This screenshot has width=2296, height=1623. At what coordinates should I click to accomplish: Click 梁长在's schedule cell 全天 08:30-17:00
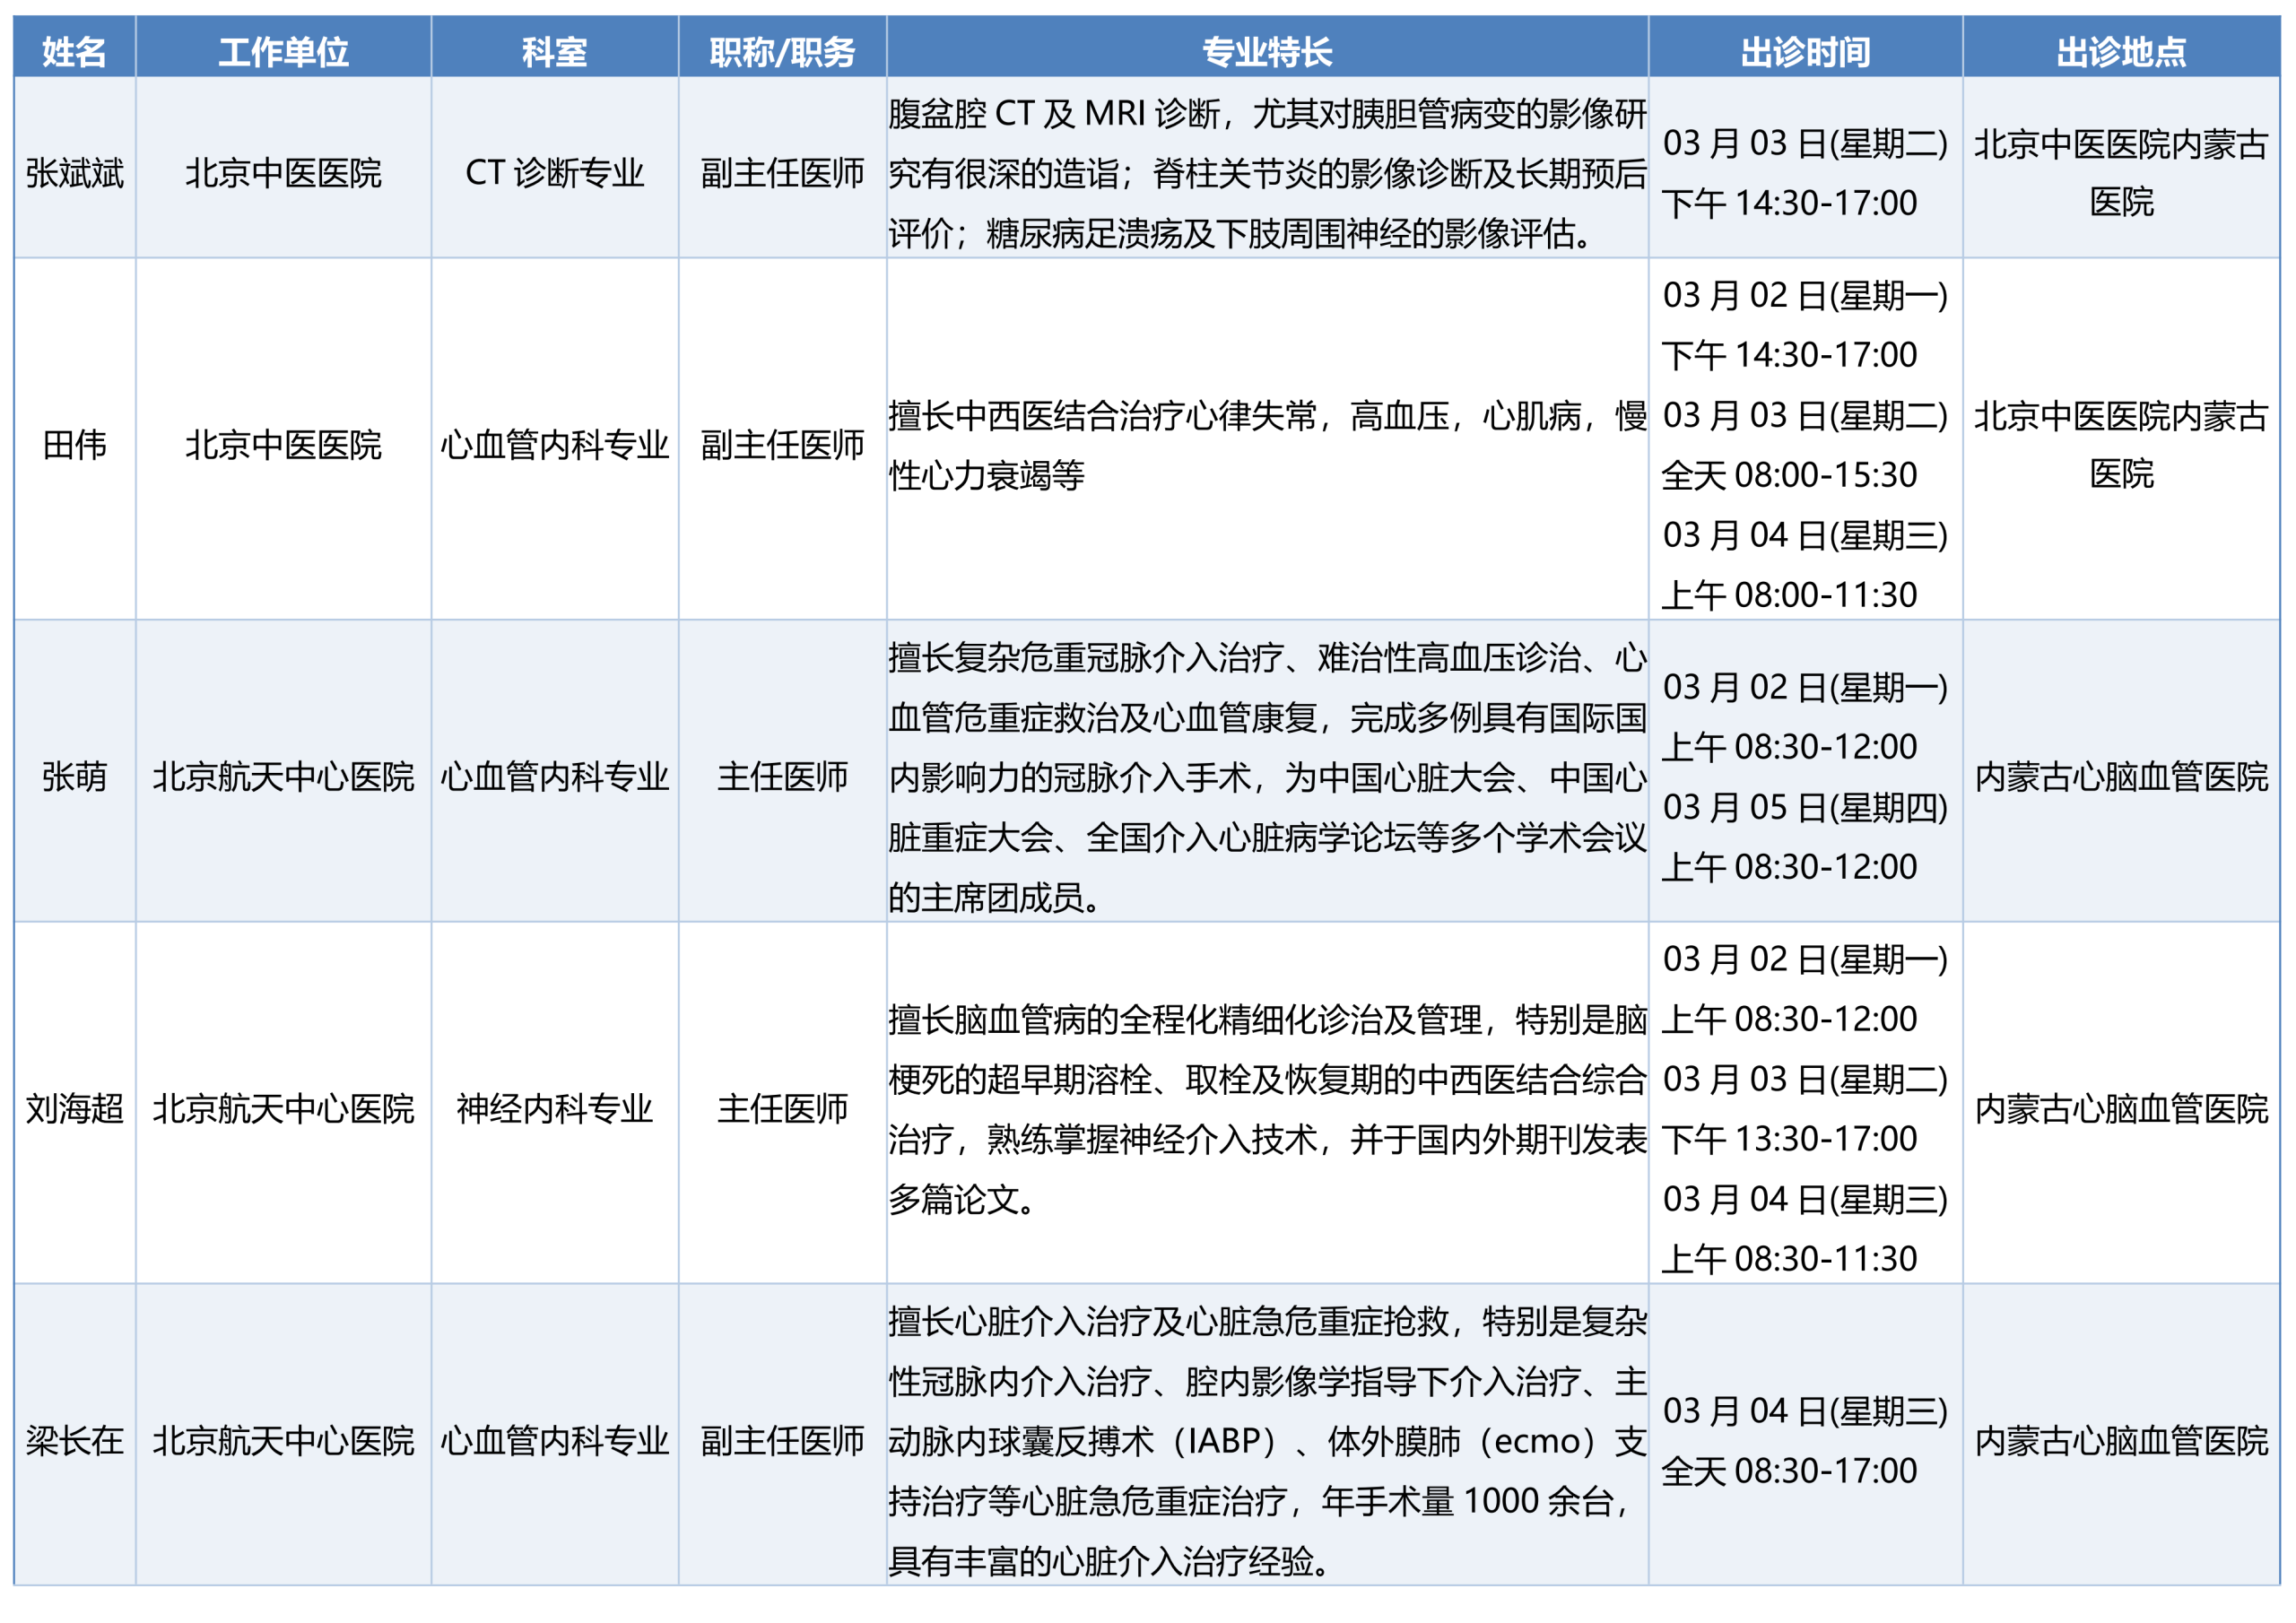pyautogui.click(x=1788, y=1470)
